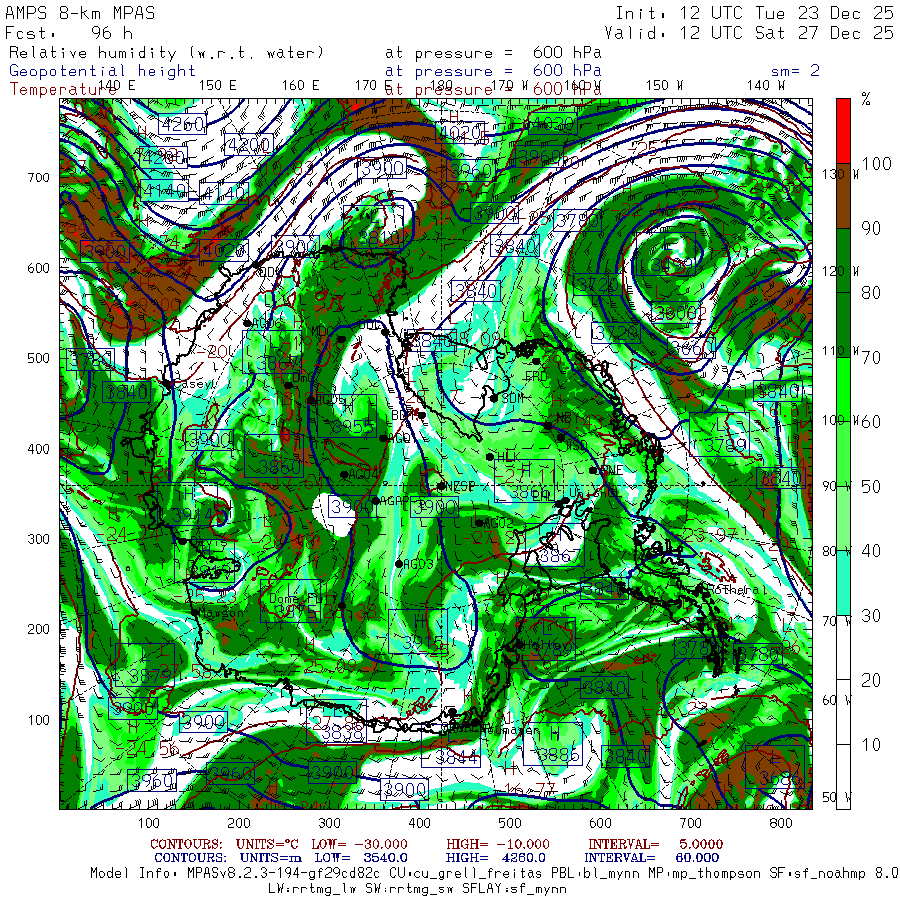Viewport: 900px width, 900px height.
Task: Click the Mawson station label
Action: click(221, 613)
